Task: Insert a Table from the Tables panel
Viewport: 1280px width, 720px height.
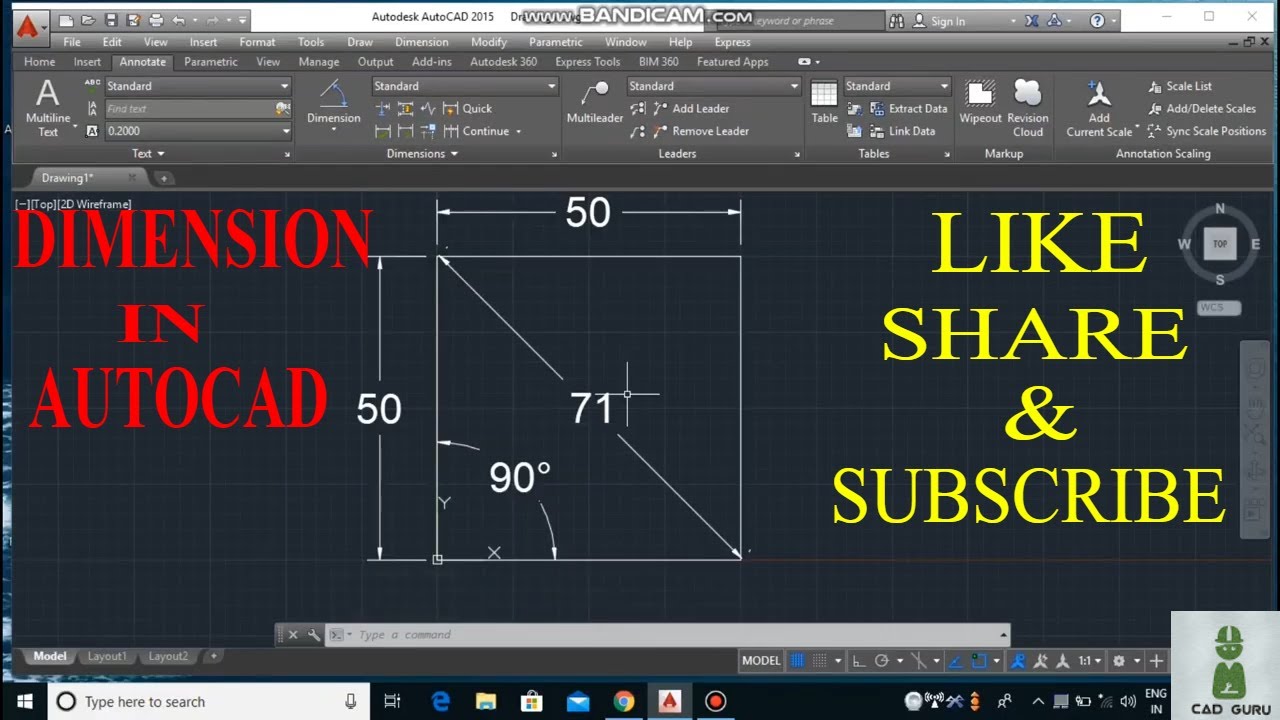Action: [x=824, y=102]
